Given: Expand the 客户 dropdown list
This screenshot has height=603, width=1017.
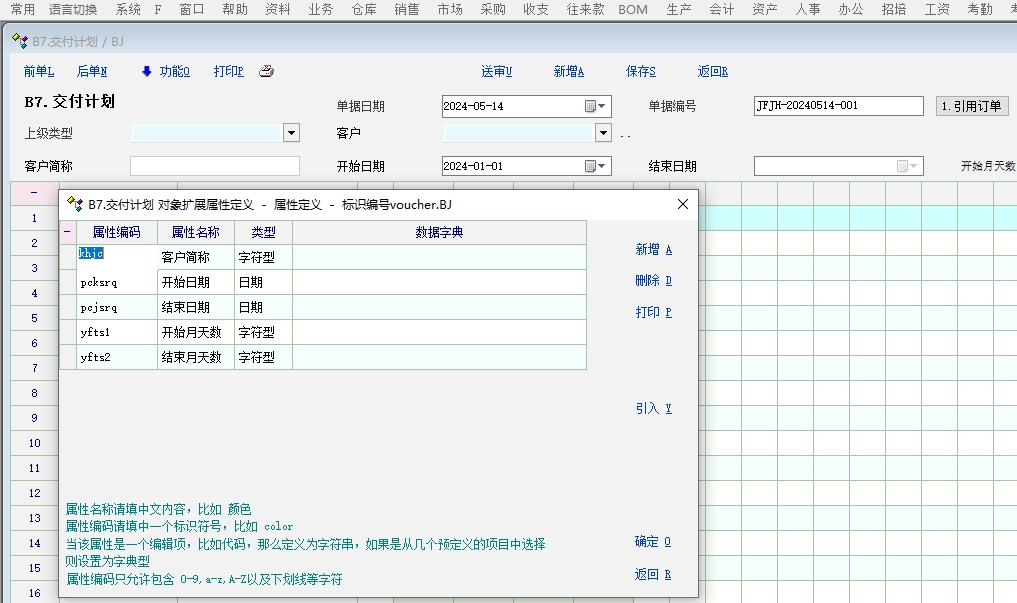Looking at the screenshot, I should [x=603, y=133].
